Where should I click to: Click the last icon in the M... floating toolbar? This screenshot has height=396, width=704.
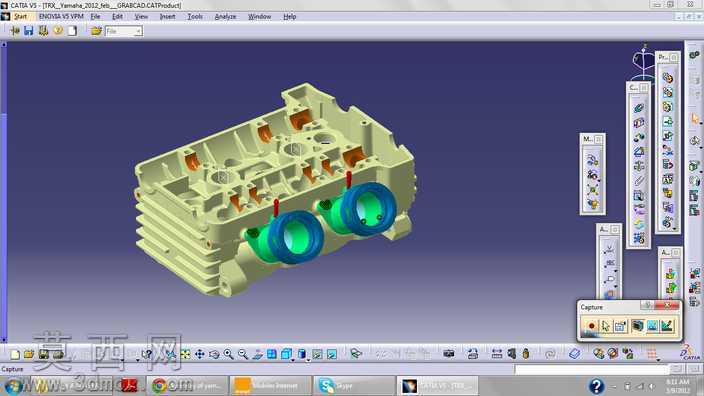point(593,204)
